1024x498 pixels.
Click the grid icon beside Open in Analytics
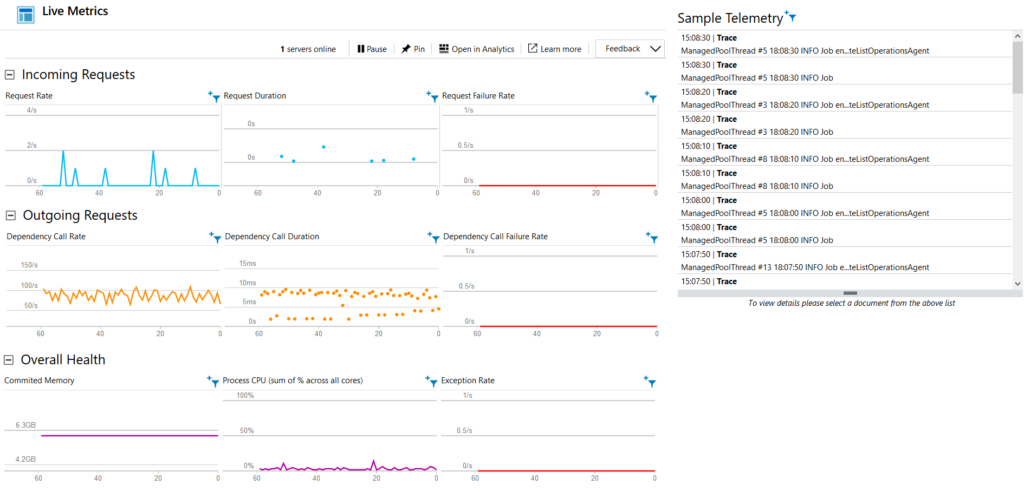[444, 49]
